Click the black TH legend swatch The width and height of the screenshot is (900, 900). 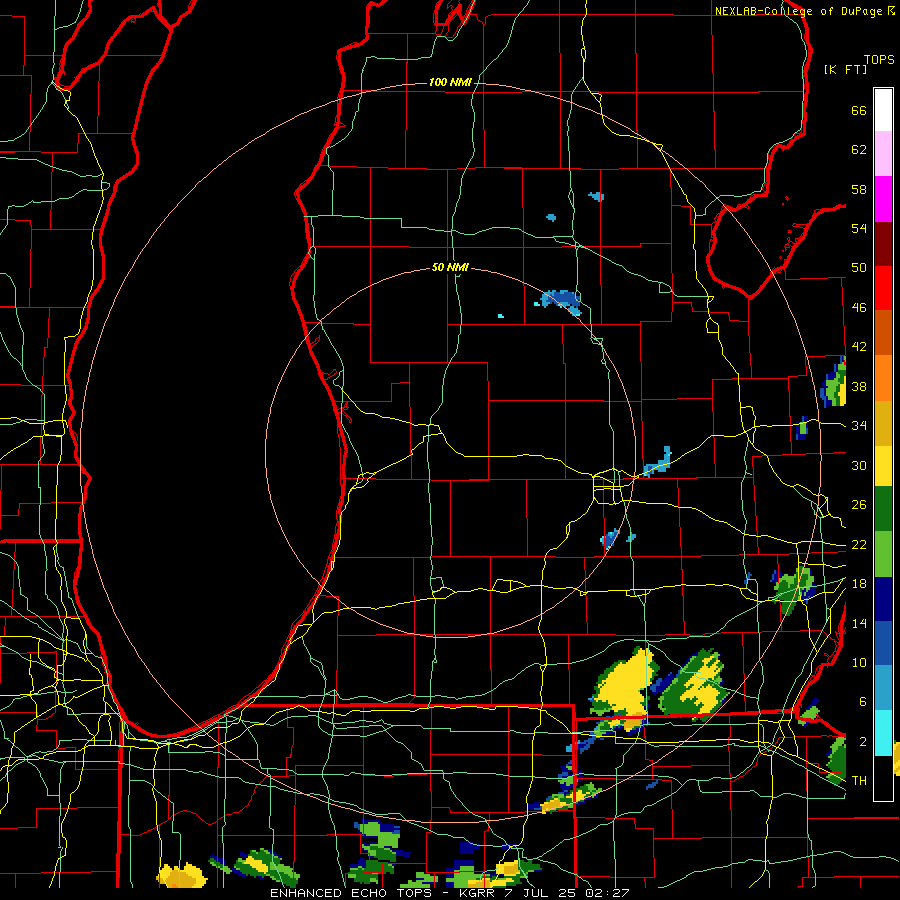[883, 778]
